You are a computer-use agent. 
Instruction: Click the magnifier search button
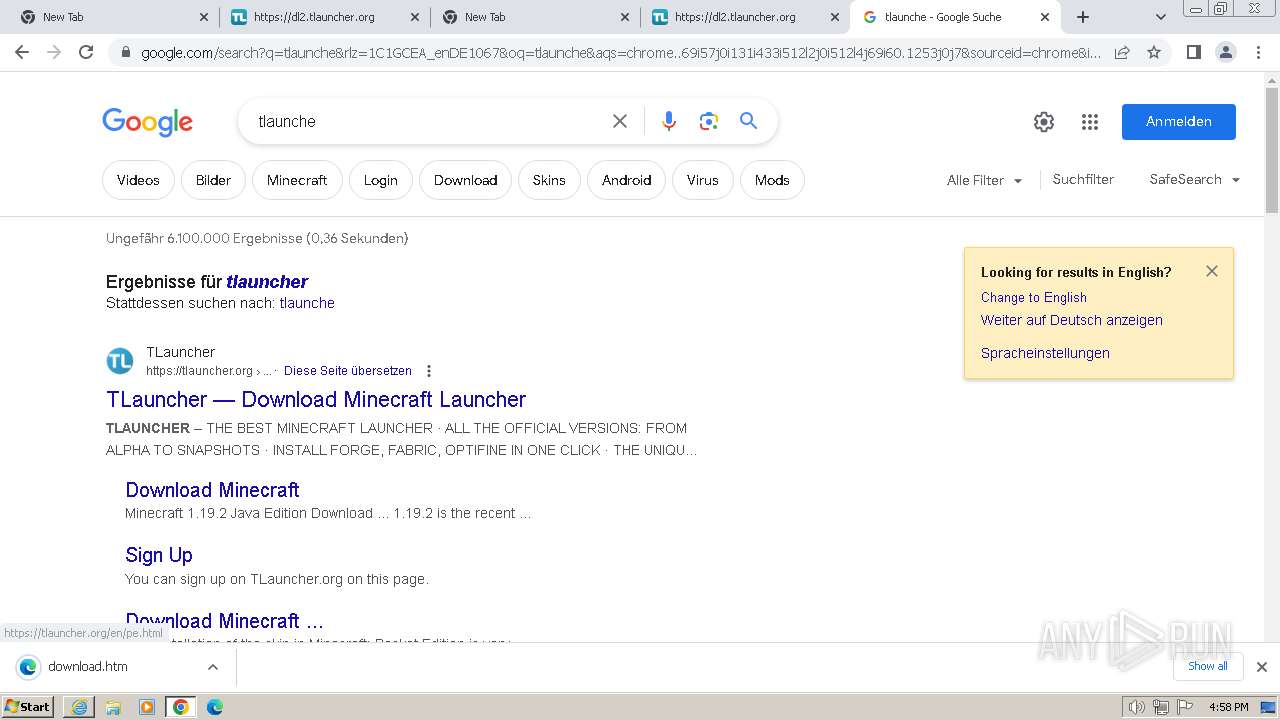(x=748, y=121)
